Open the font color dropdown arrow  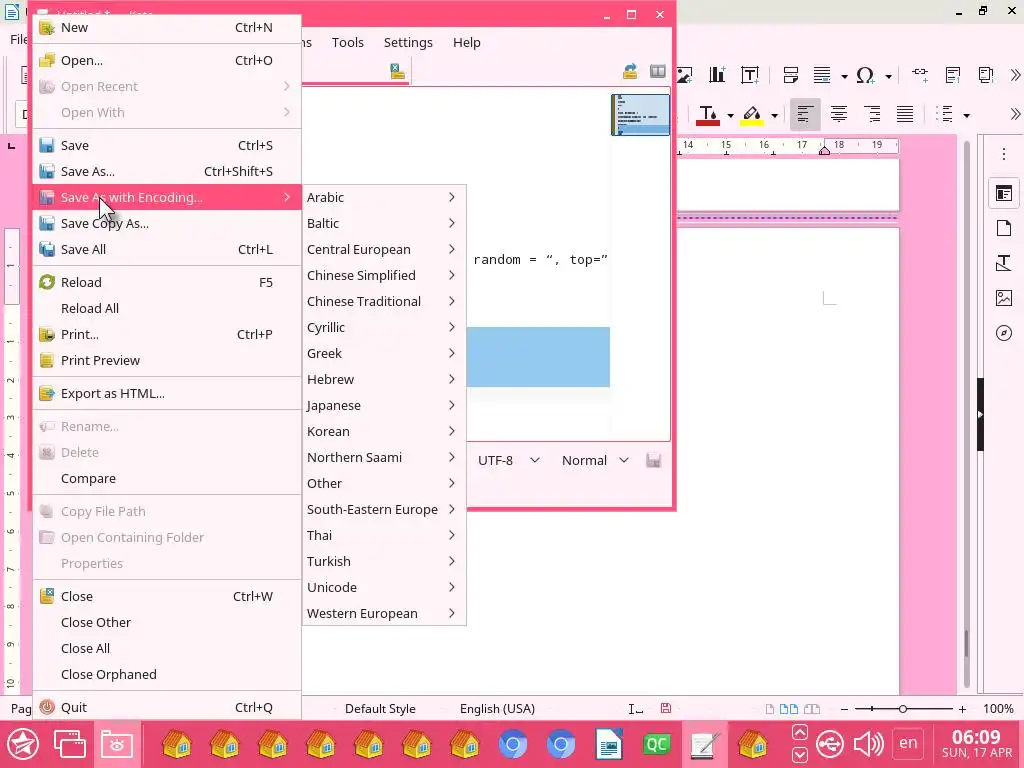pyautogui.click(x=730, y=116)
